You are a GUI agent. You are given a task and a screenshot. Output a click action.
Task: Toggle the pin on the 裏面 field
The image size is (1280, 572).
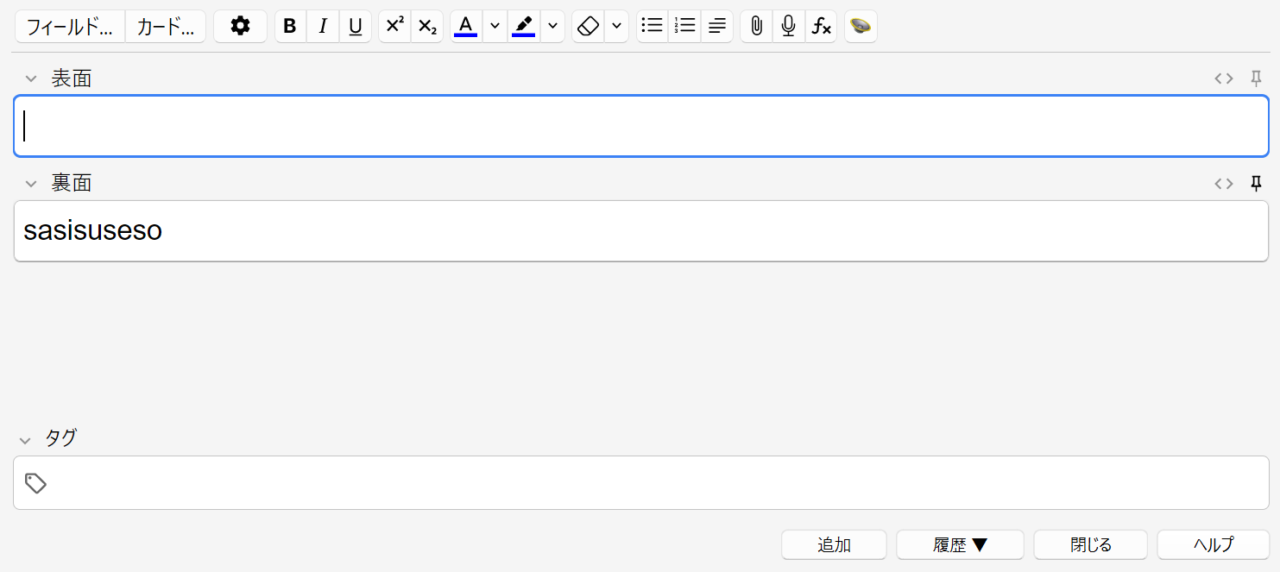click(x=1257, y=183)
